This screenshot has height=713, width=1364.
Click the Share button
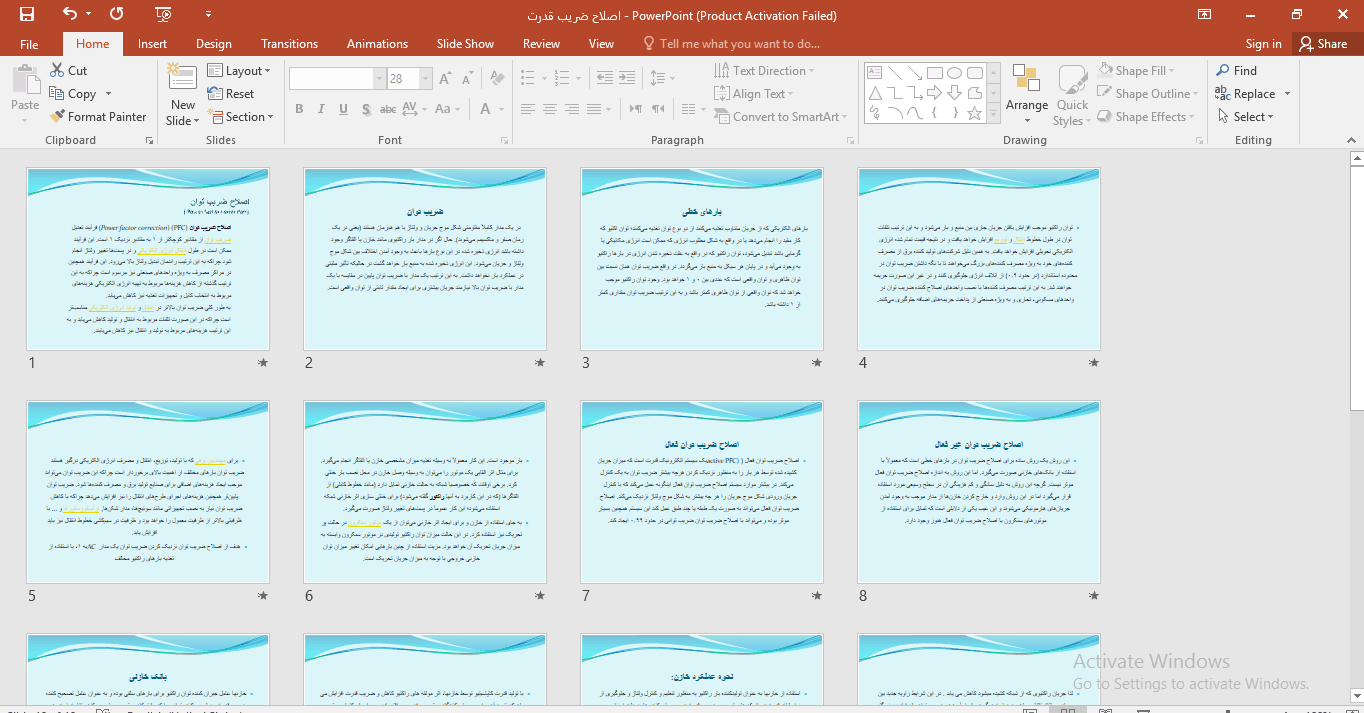click(1322, 44)
